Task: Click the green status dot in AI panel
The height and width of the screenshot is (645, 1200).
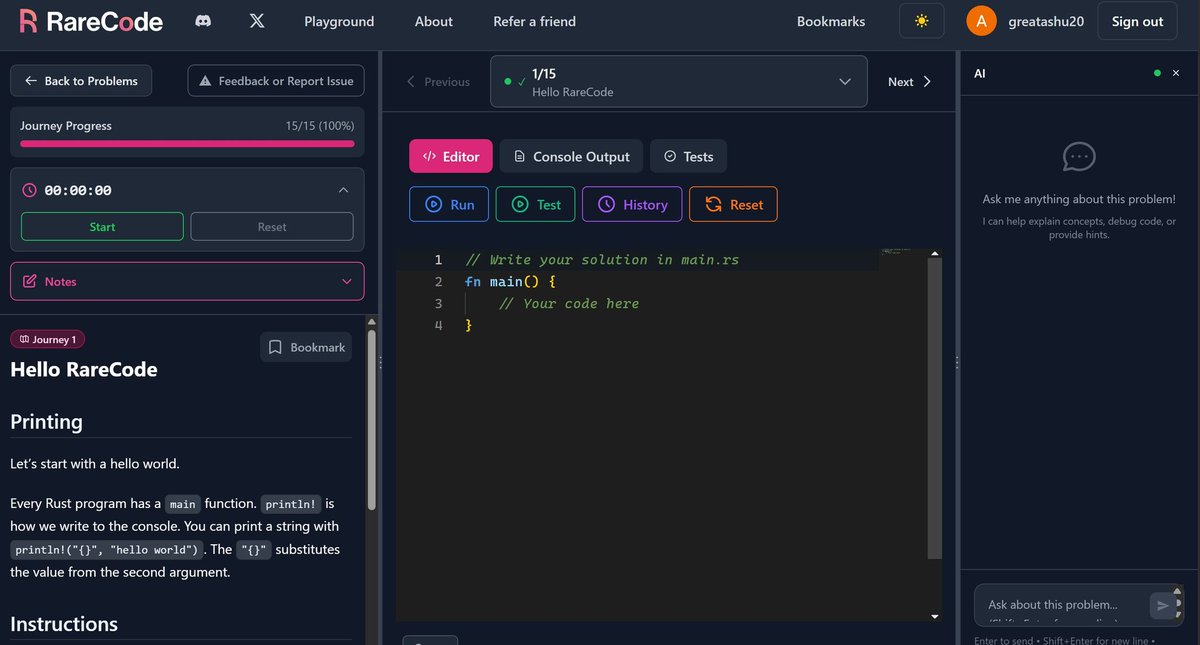Action: tap(1158, 73)
